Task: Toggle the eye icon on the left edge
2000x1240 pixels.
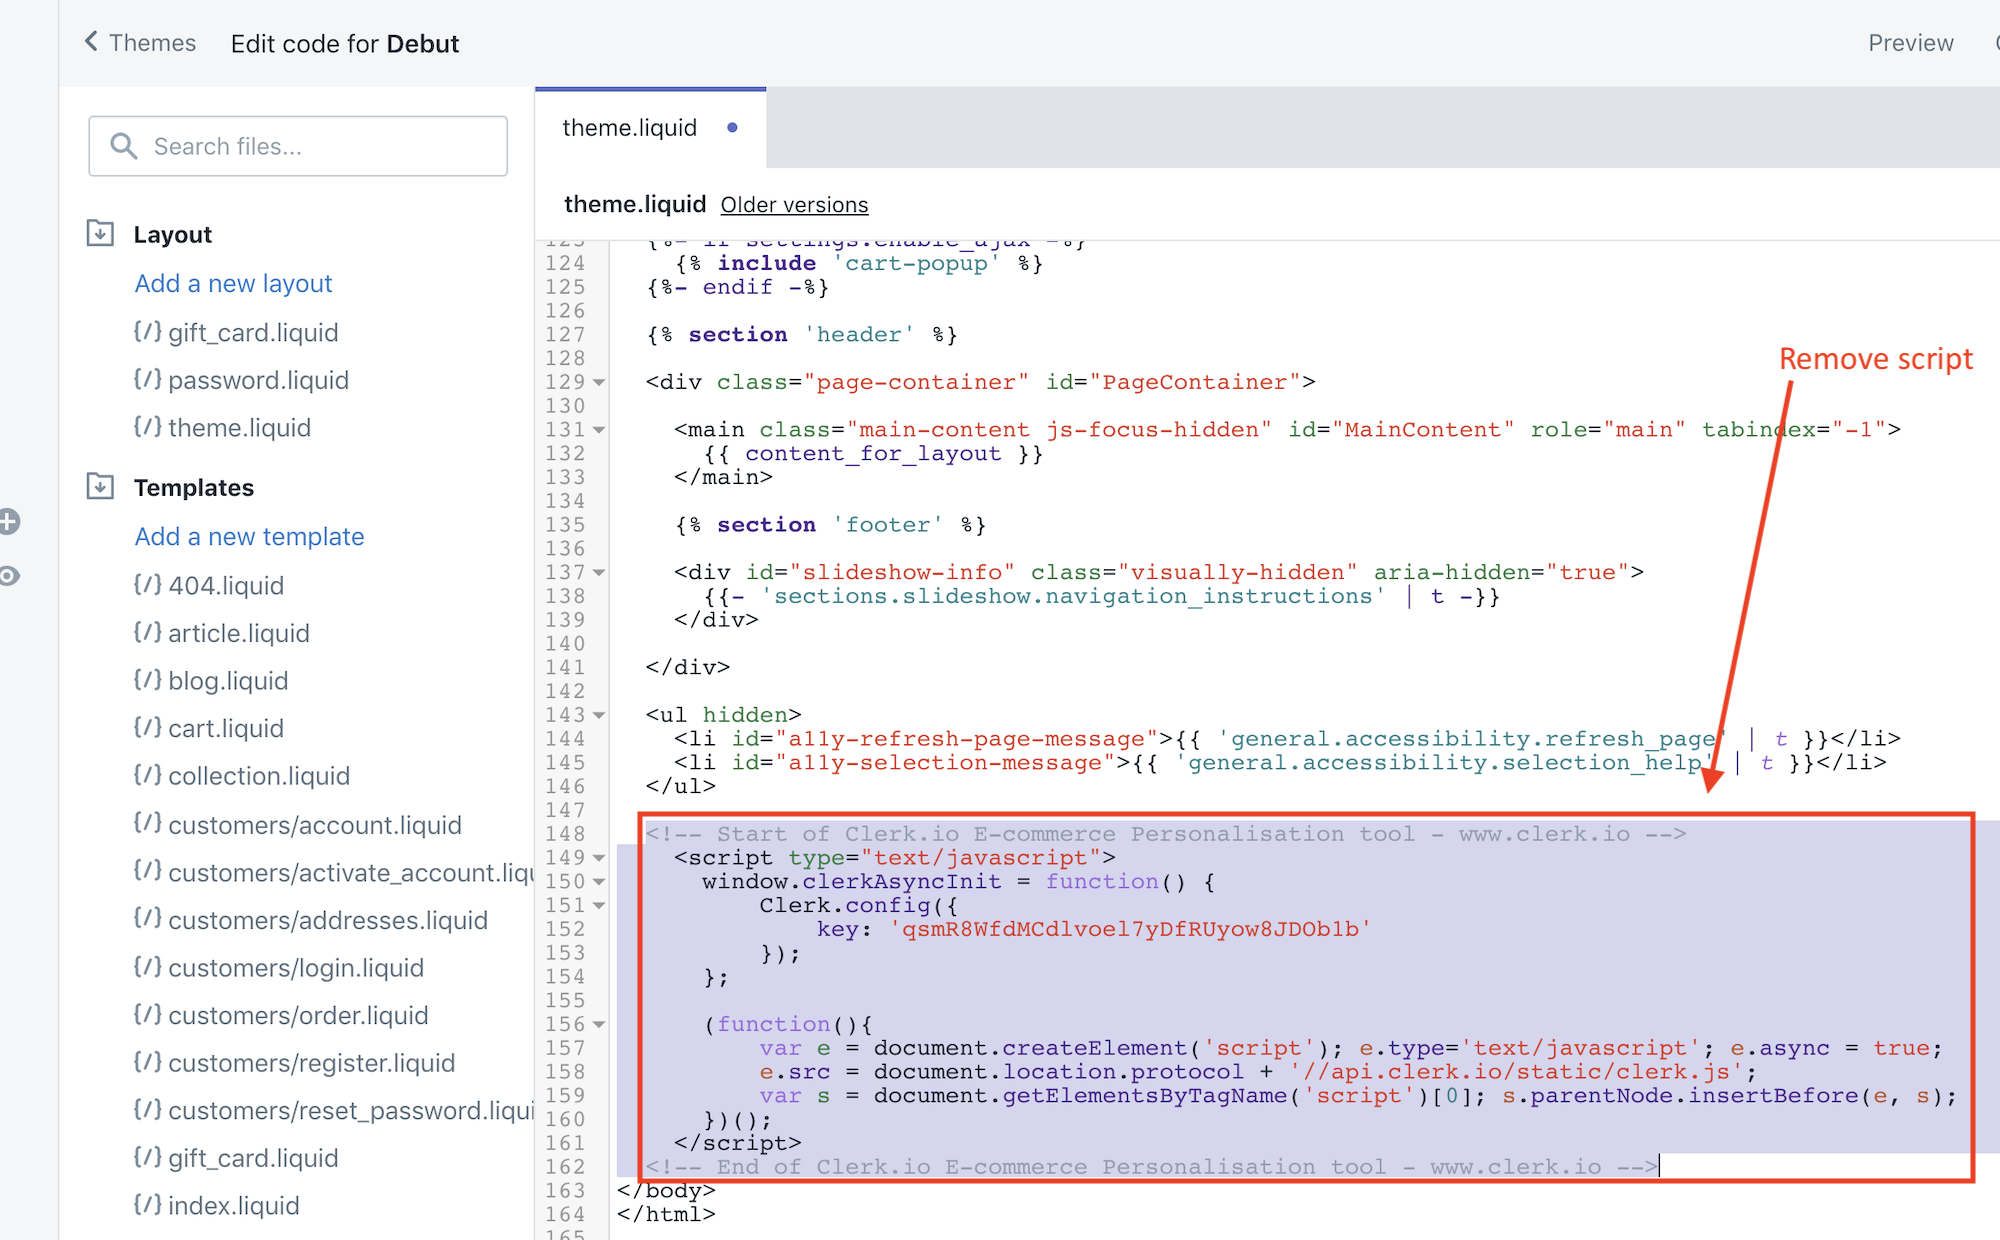Action: coord(10,577)
